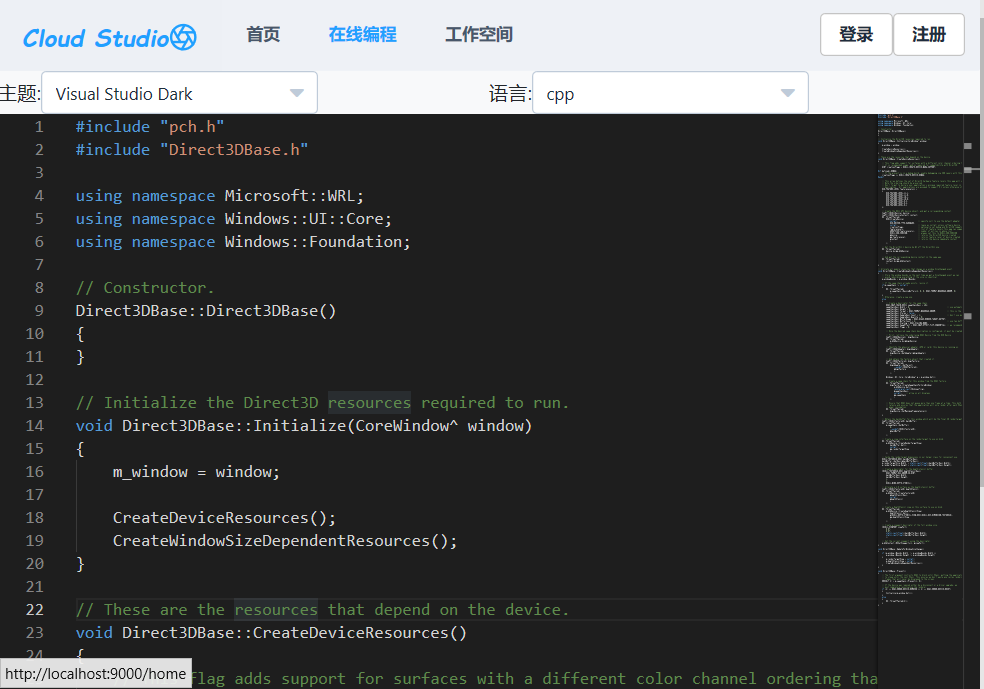The width and height of the screenshot is (984, 689).
Task: Click 'These are the resources' comment line
Action: 322,609
